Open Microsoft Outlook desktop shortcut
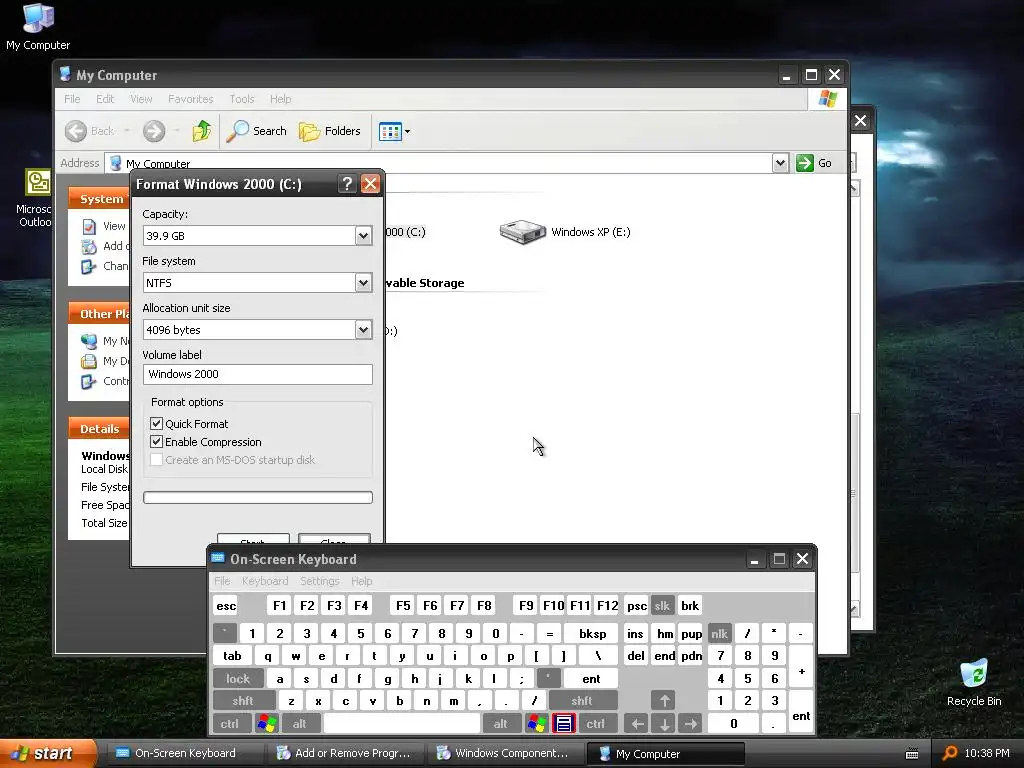Screen dimensions: 1024x768 point(38,197)
